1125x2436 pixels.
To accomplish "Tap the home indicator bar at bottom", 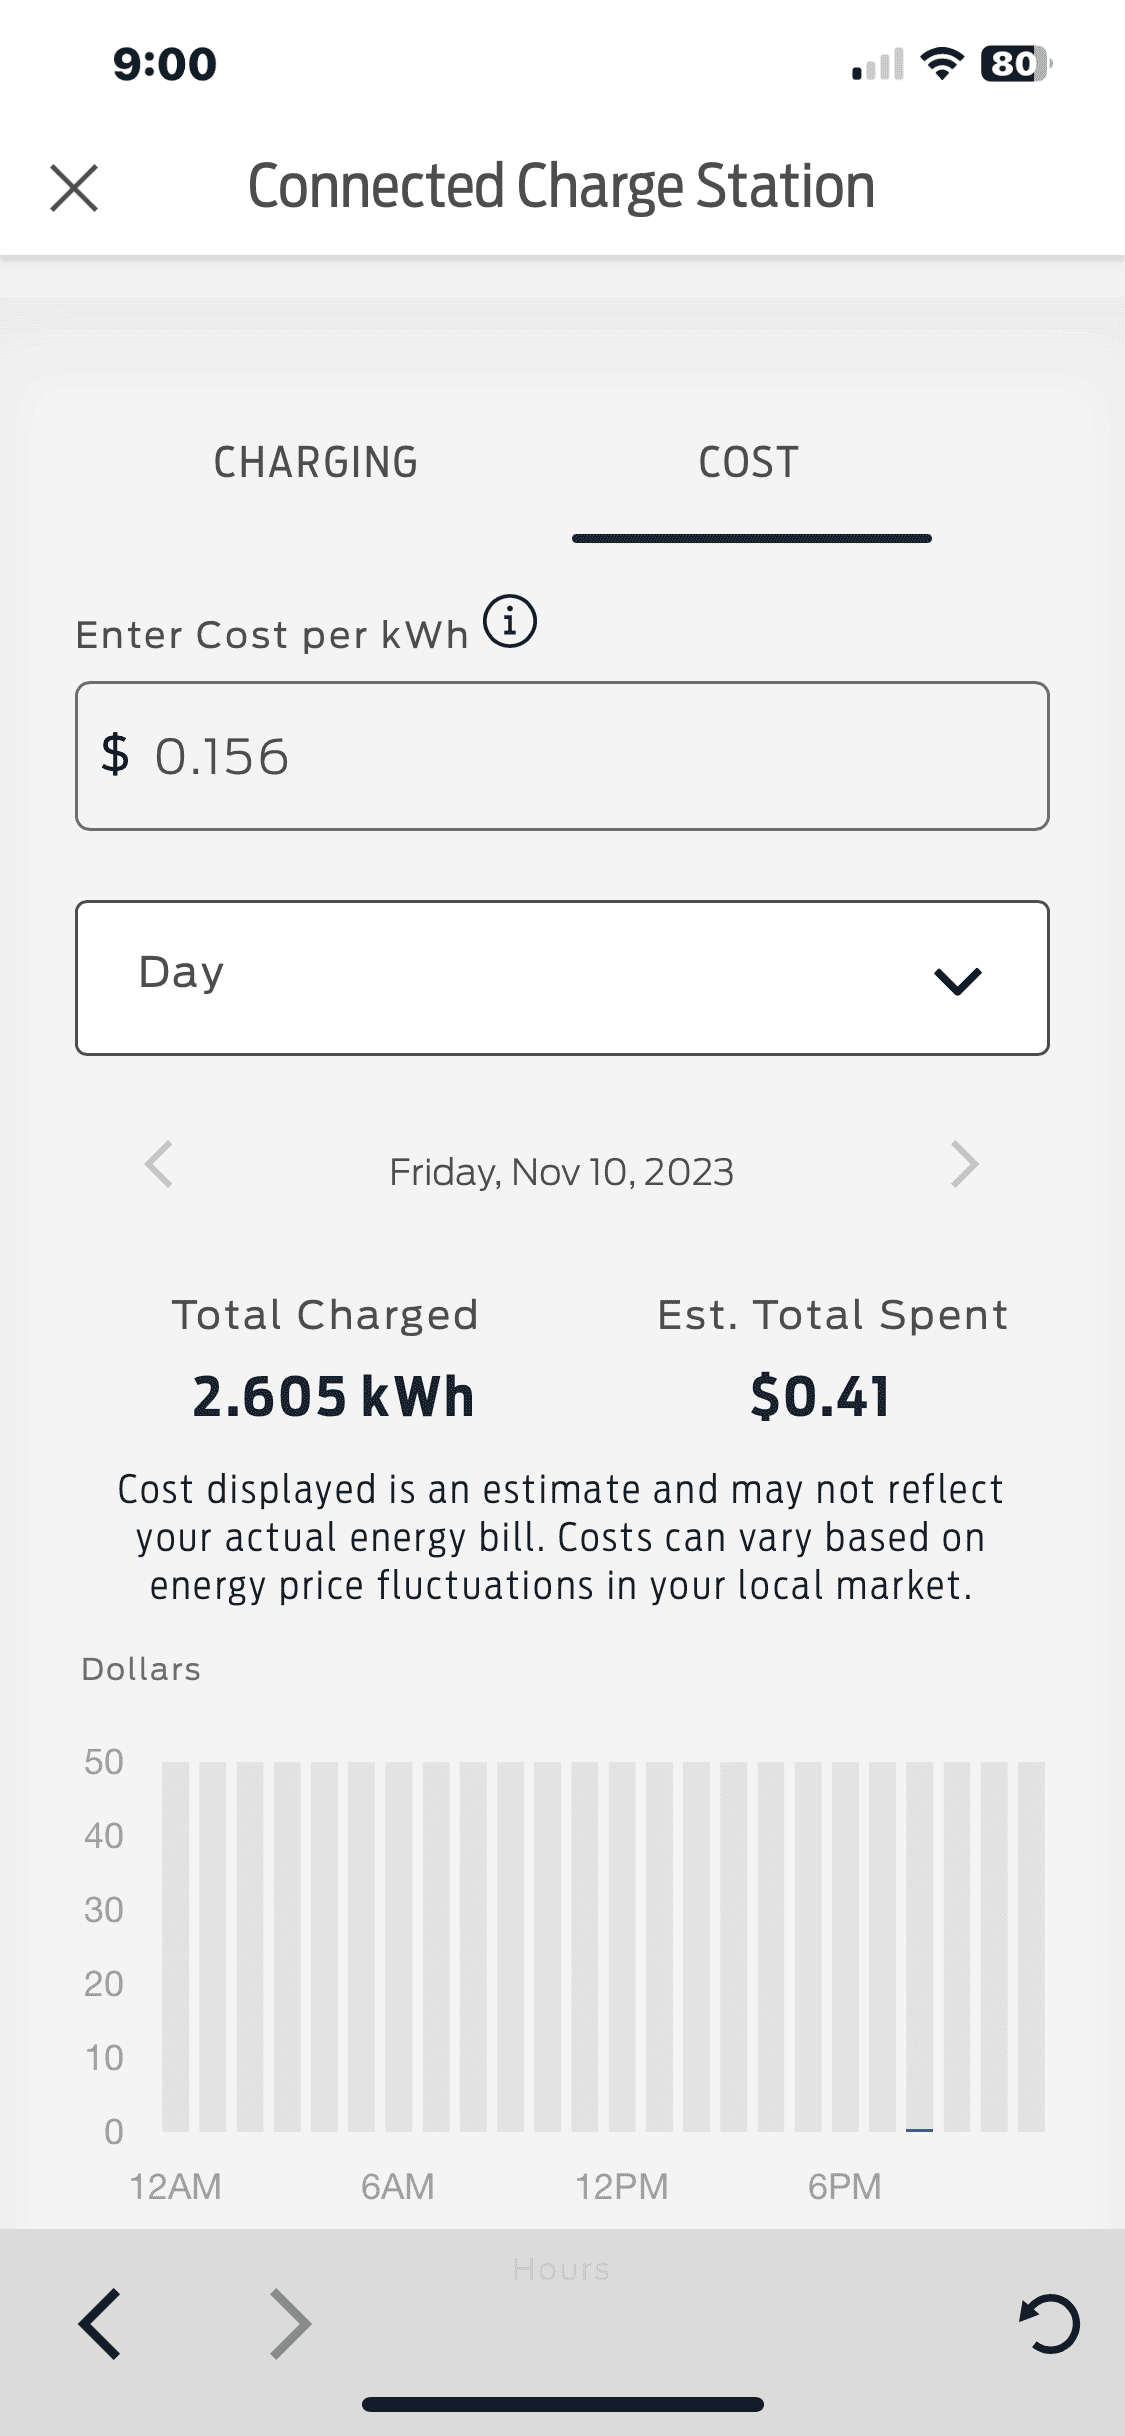I will tap(562, 2404).
